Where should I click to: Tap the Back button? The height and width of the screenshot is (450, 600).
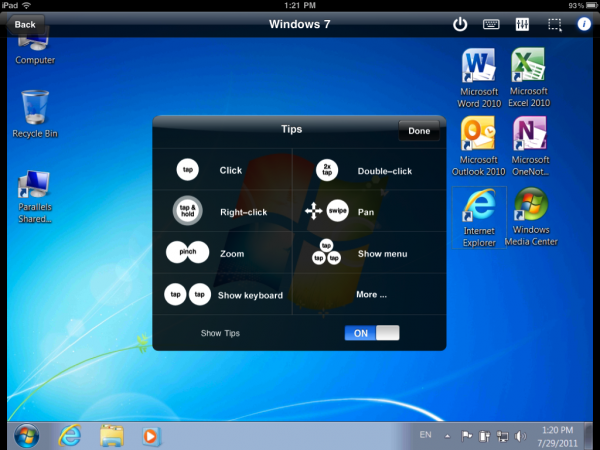click(25, 24)
